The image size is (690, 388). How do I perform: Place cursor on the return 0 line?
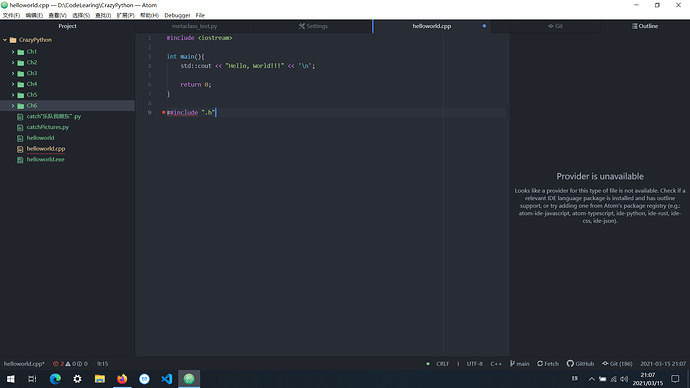point(196,84)
